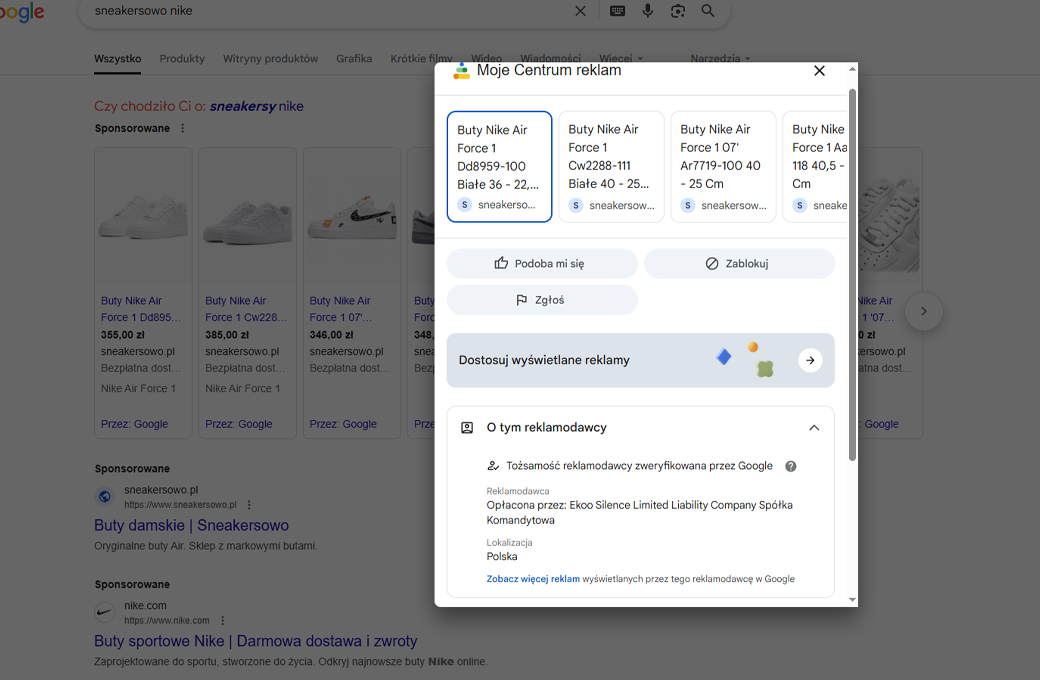Click the product thumbnail priced 385,00 zł
Viewport: 1040px width, 680px height.
[x=247, y=218]
